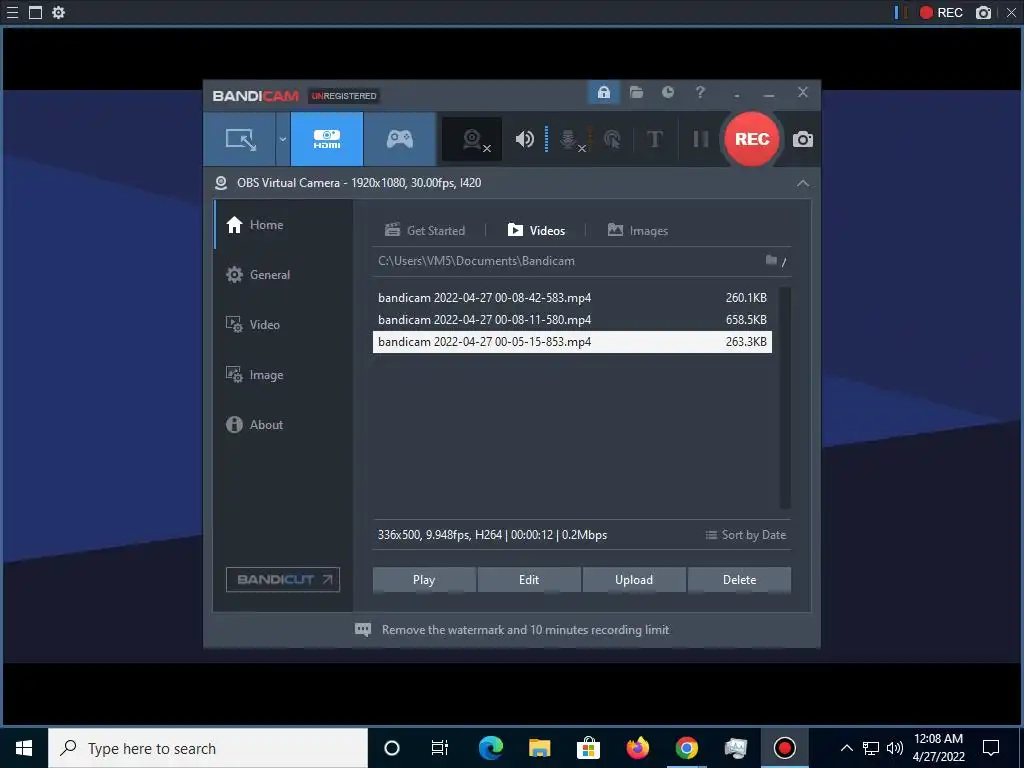
Task: Toggle the mouse click effect icon
Action: point(612,139)
